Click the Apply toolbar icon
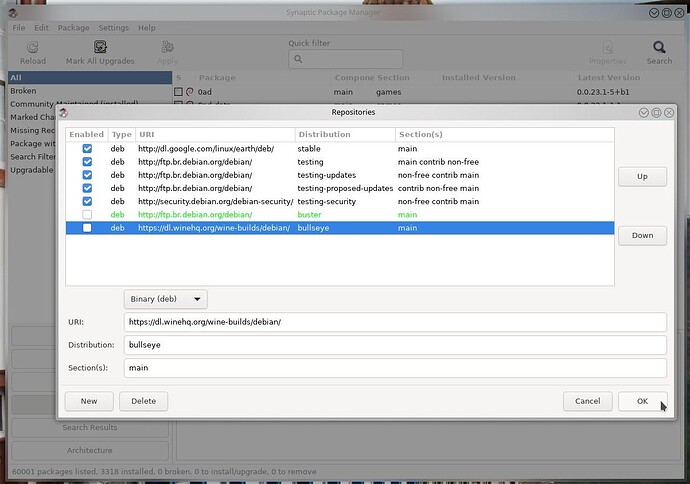Viewport: 690px width, 484px height. pyautogui.click(x=167, y=47)
